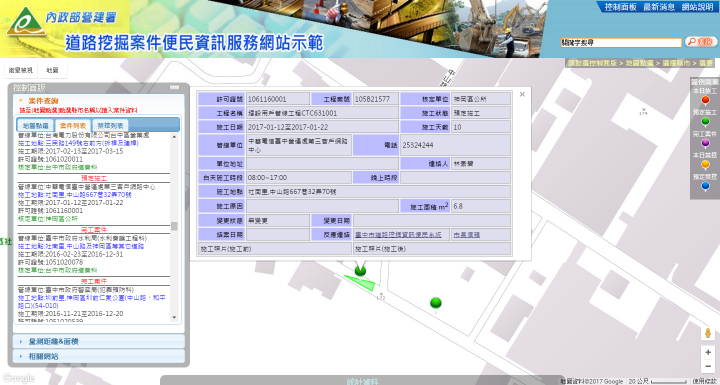Switch map to 地圖 view
Image resolution: width=720 pixels, height=385 pixels.
52,70
